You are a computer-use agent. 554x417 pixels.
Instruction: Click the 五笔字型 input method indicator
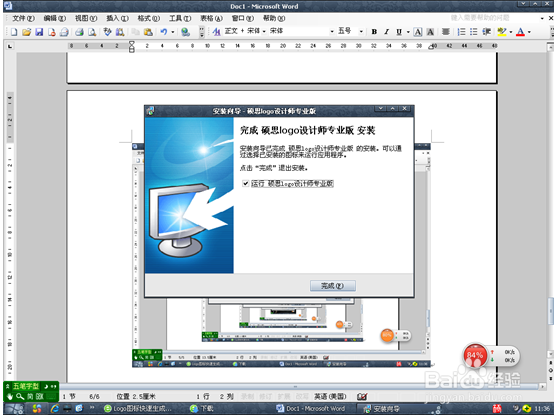(26, 386)
